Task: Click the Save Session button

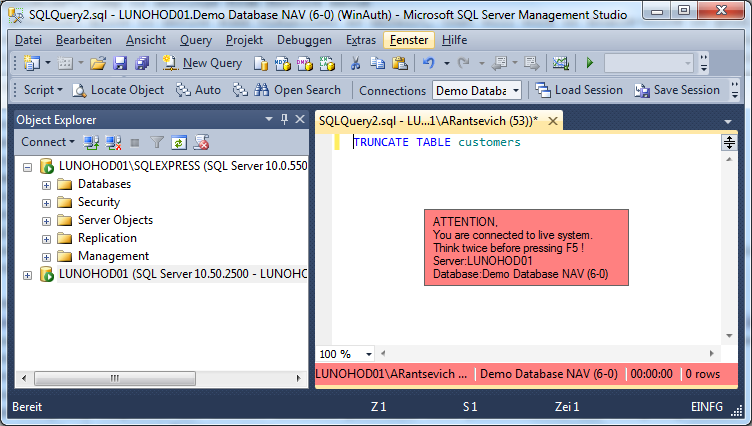Action: (x=677, y=90)
